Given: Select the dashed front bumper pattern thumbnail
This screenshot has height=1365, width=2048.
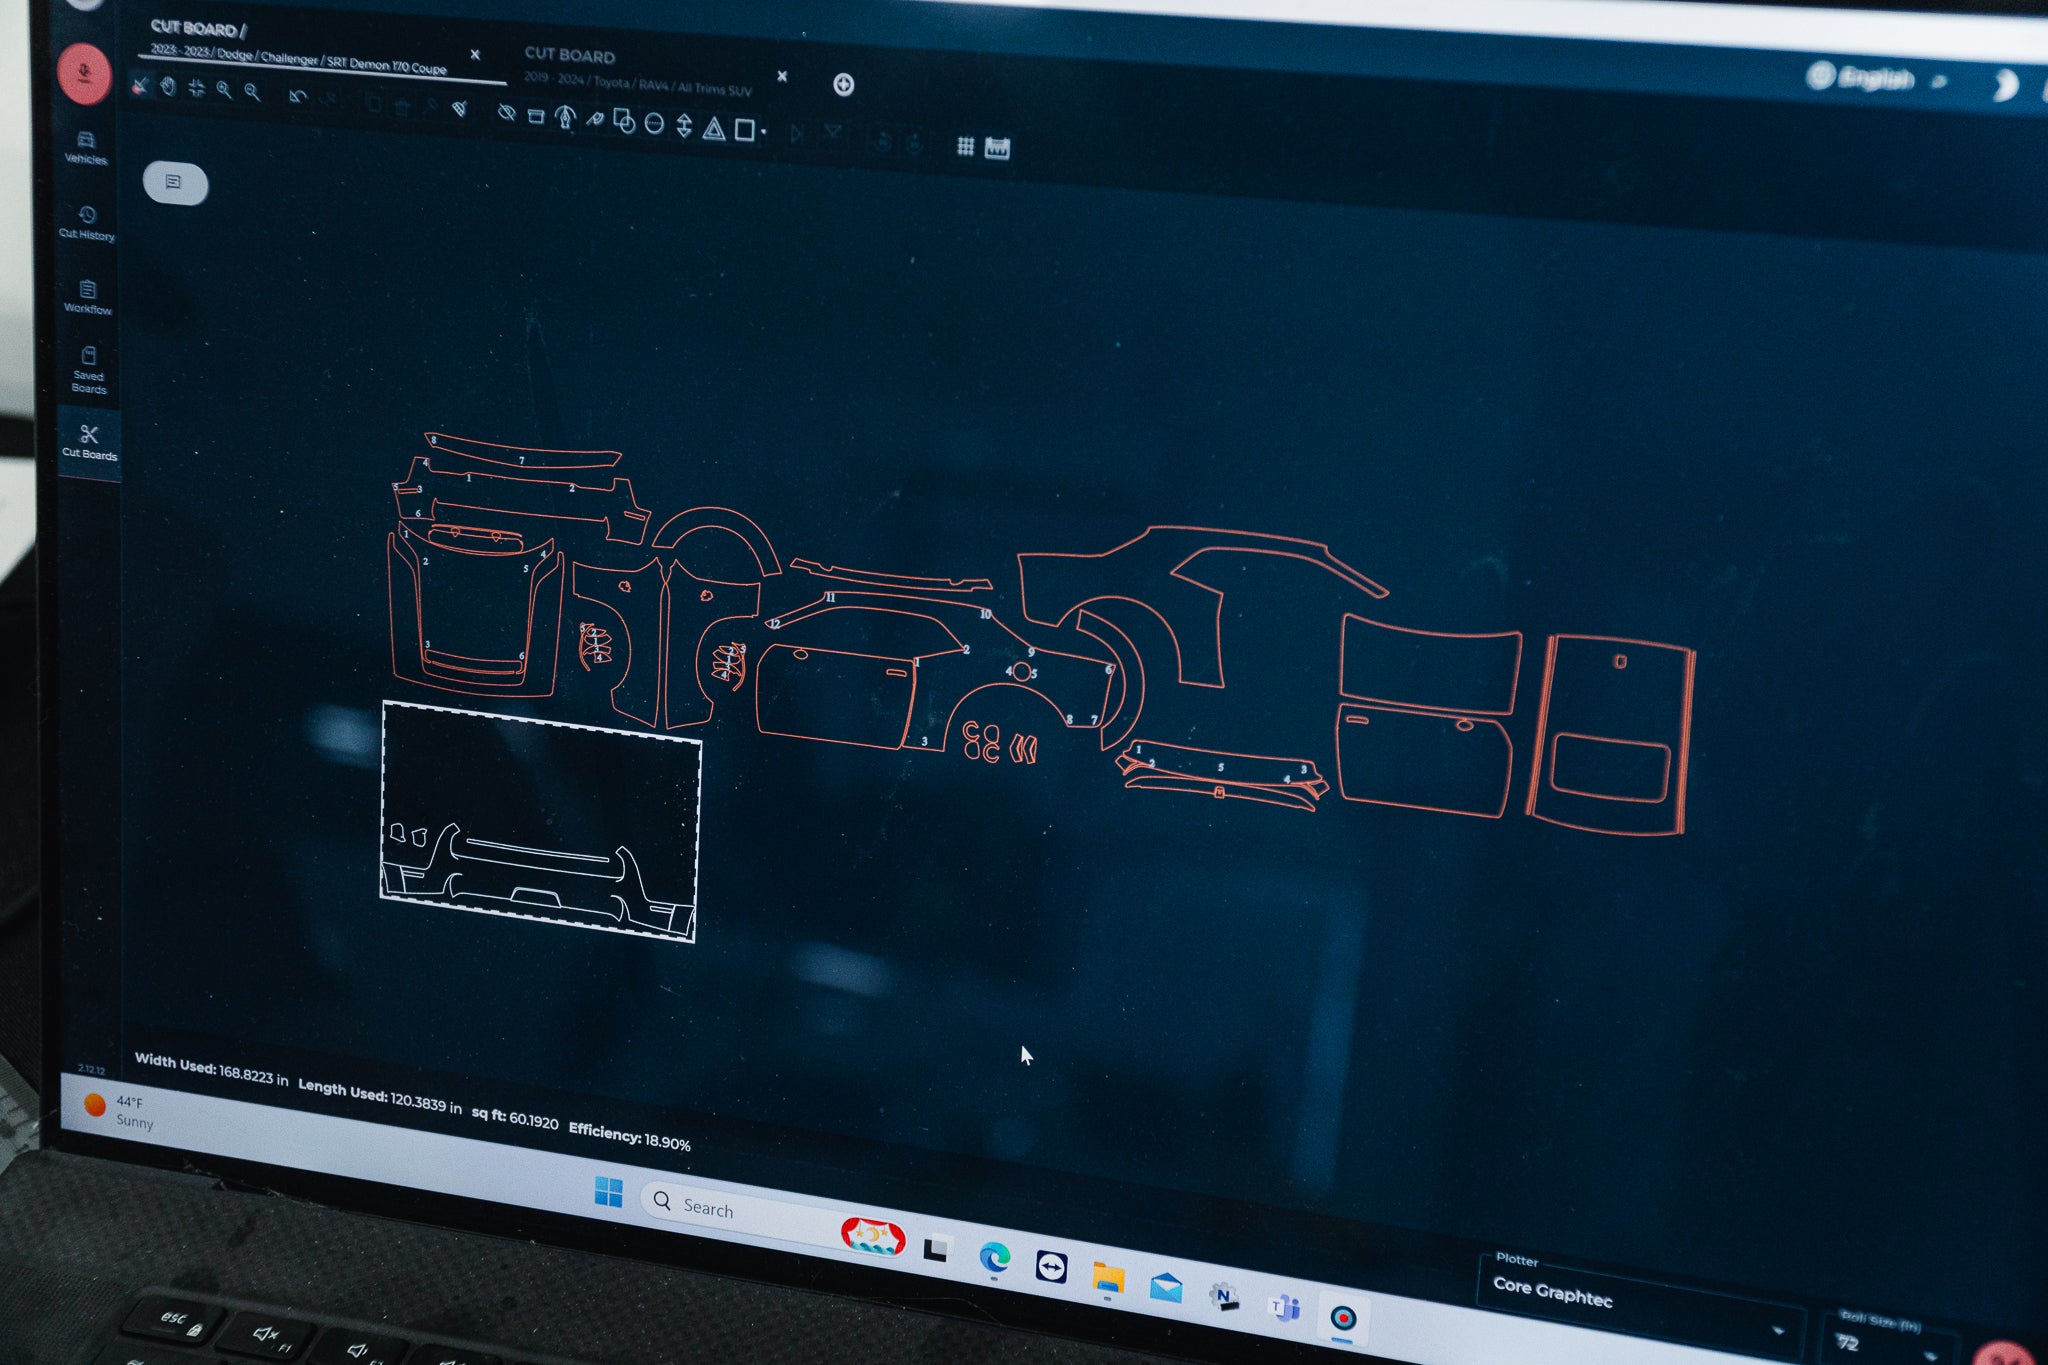Looking at the screenshot, I should click(x=540, y=820).
